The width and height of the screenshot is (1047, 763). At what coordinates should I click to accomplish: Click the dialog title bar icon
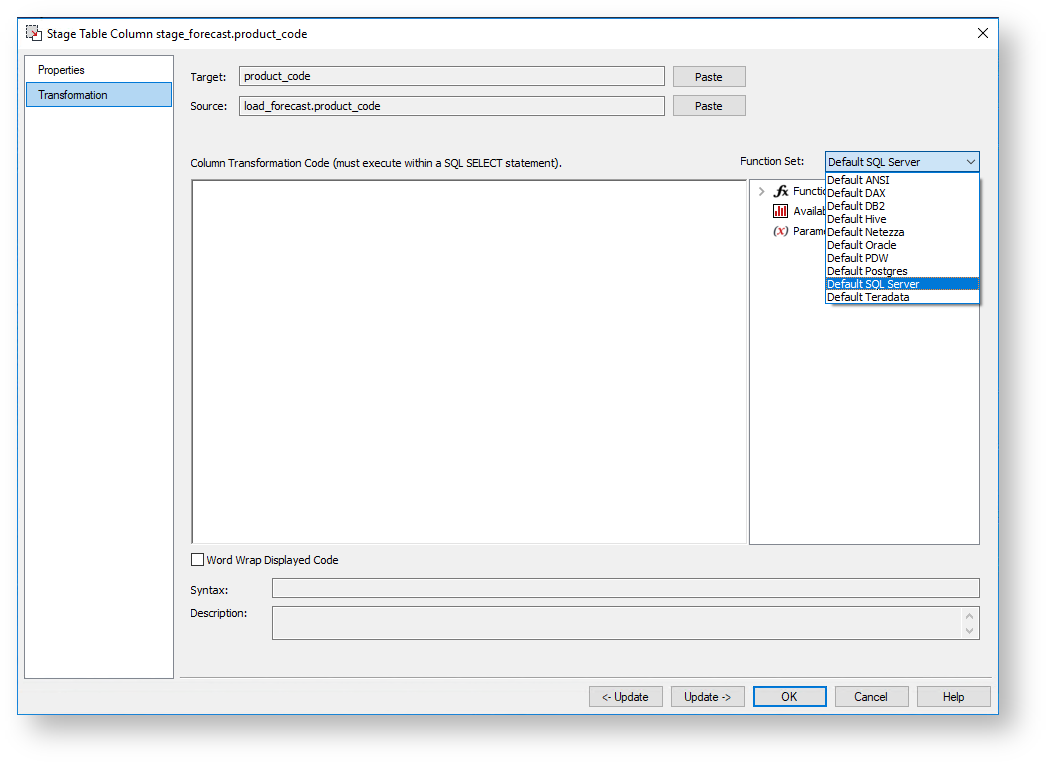[x=33, y=33]
